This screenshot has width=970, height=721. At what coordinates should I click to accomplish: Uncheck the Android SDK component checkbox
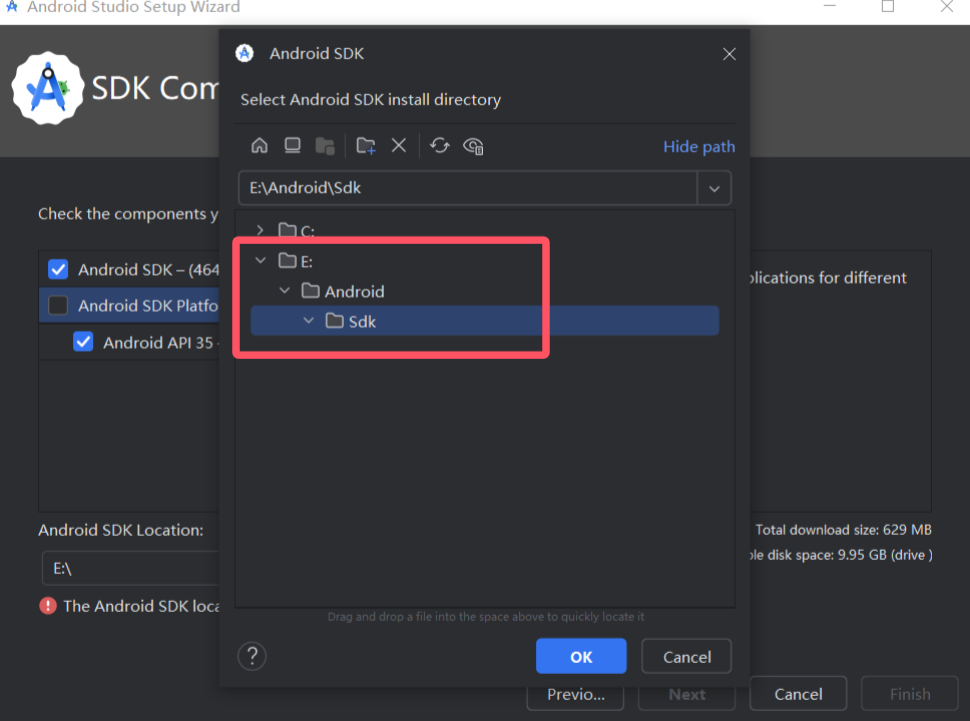tap(57, 268)
